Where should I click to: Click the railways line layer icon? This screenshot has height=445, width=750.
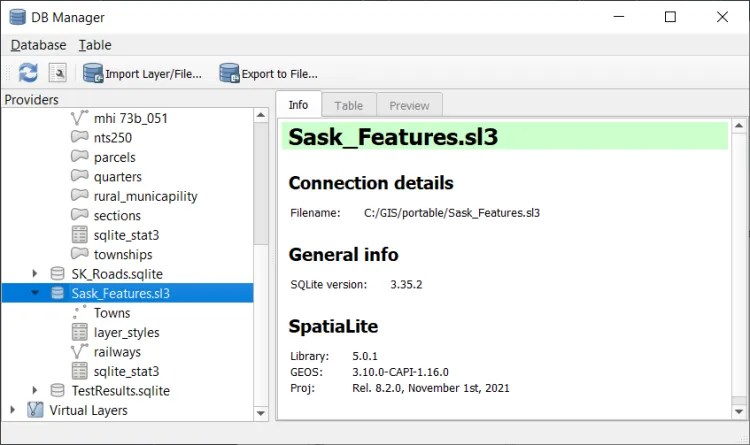(80, 352)
